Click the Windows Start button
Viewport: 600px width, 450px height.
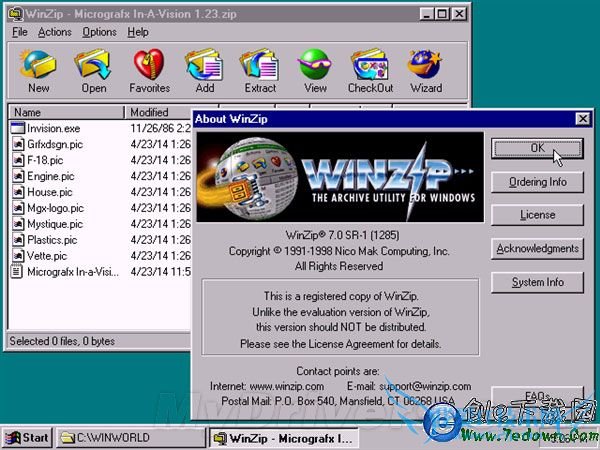(27, 437)
